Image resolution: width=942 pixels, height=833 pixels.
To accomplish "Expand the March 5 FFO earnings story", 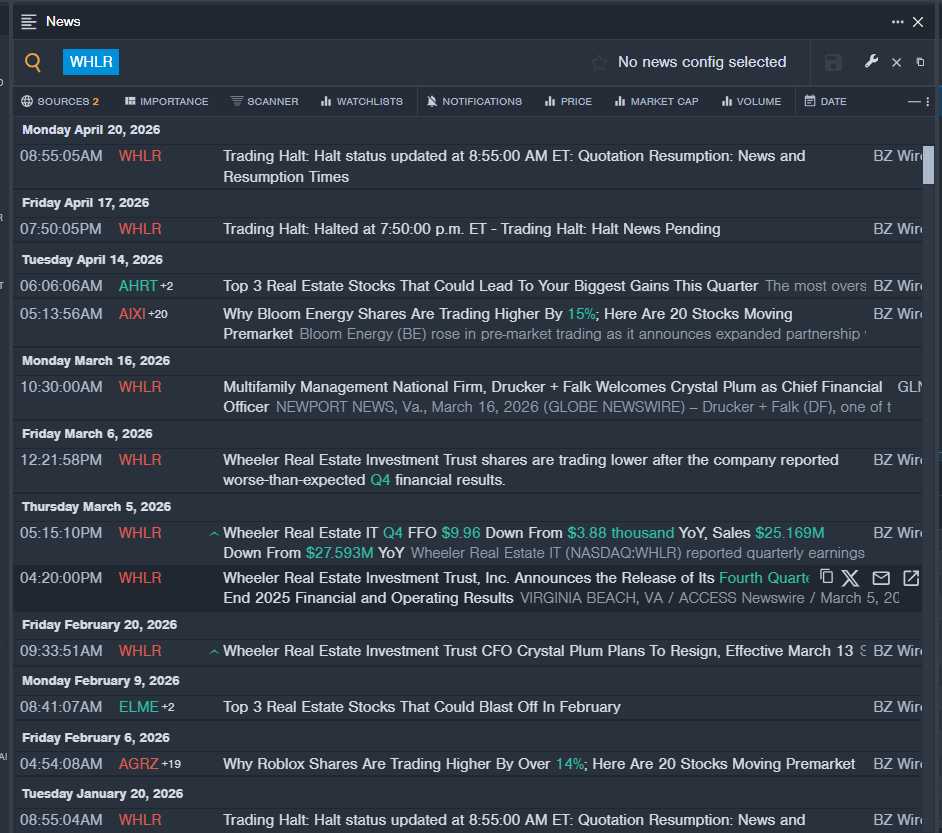I will tap(214, 534).
